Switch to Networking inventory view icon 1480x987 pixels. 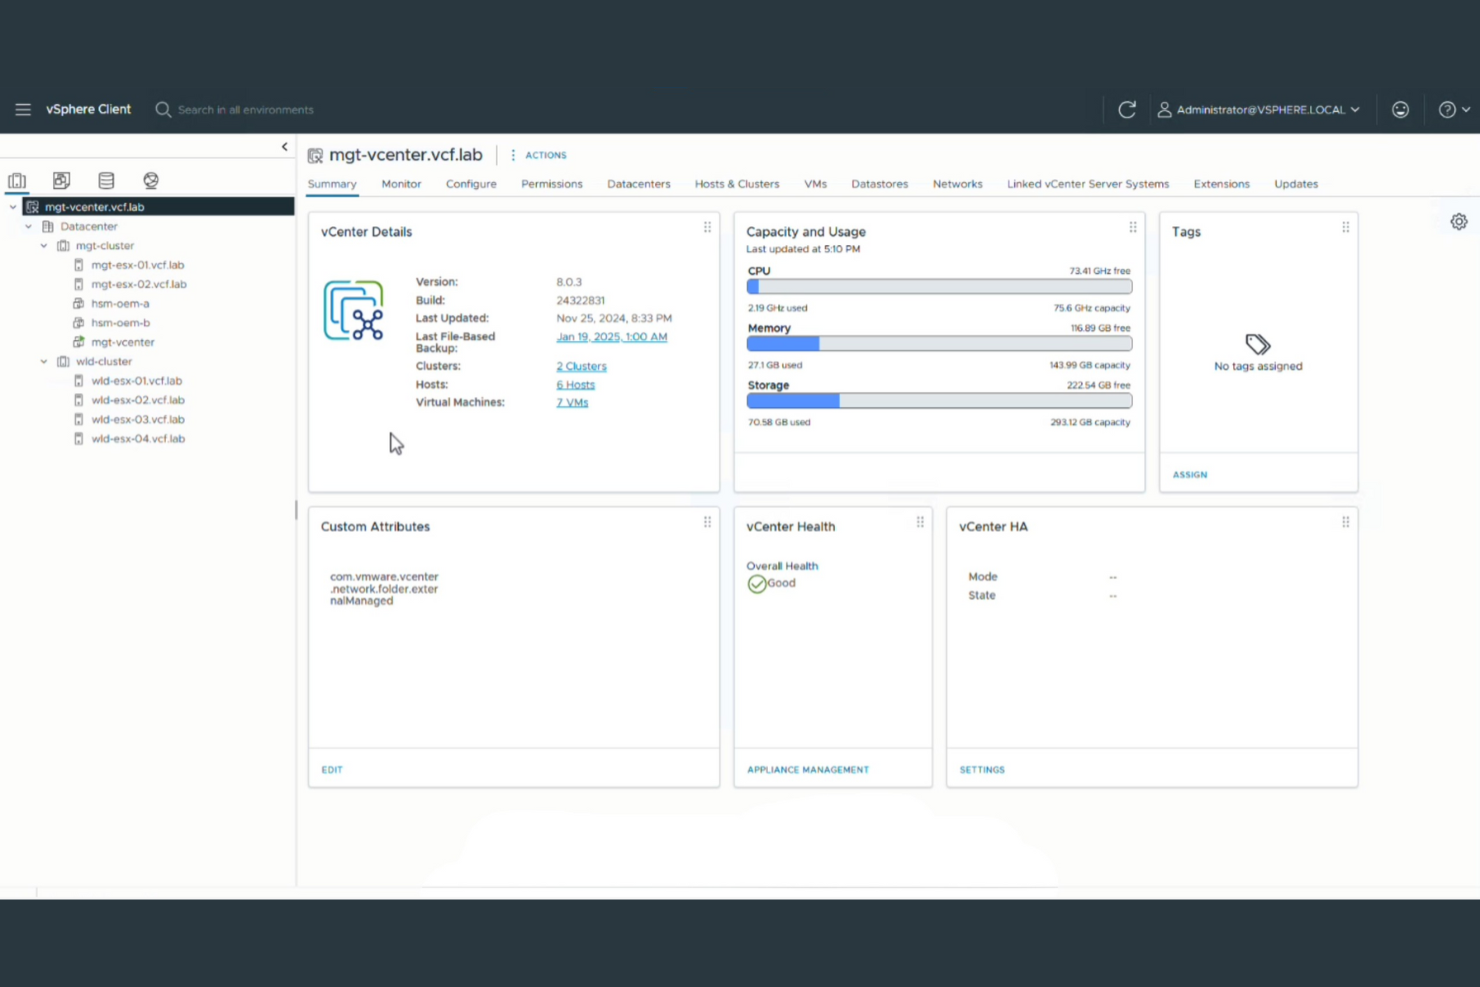coord(151,181)
